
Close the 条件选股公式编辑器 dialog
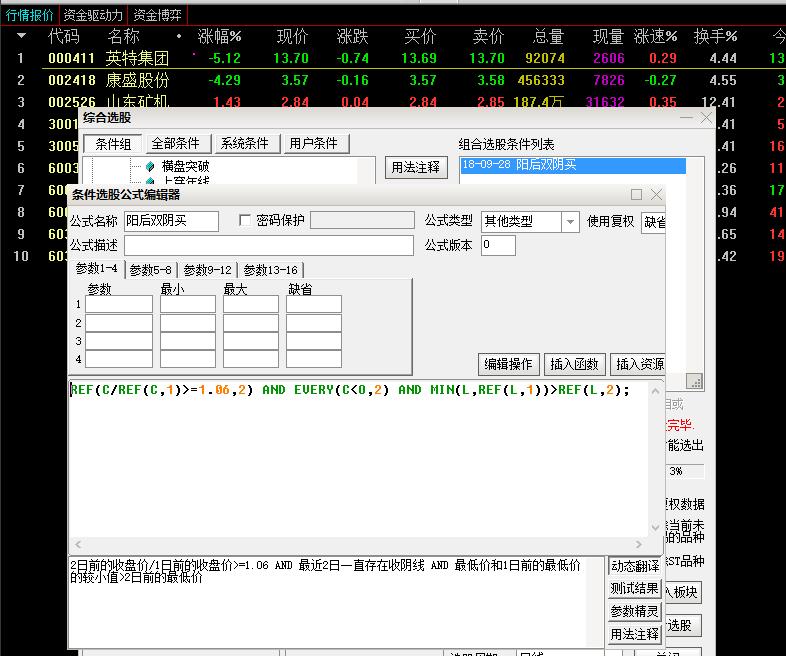coord(656,195)
